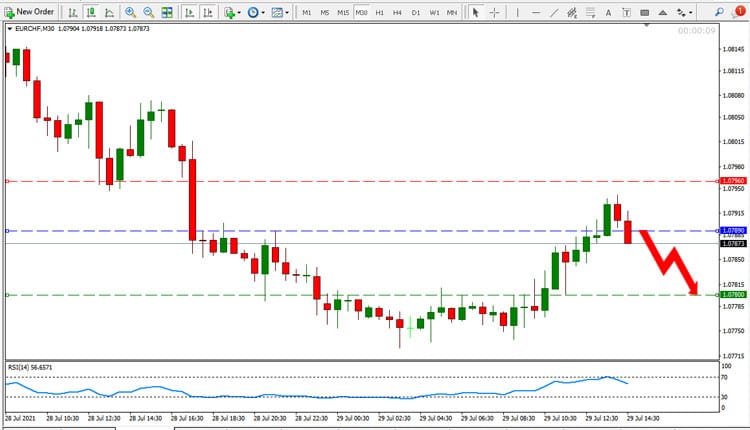750x430 pixels.
Task: Open the indicators list dropdown
Action: (232, 12)
